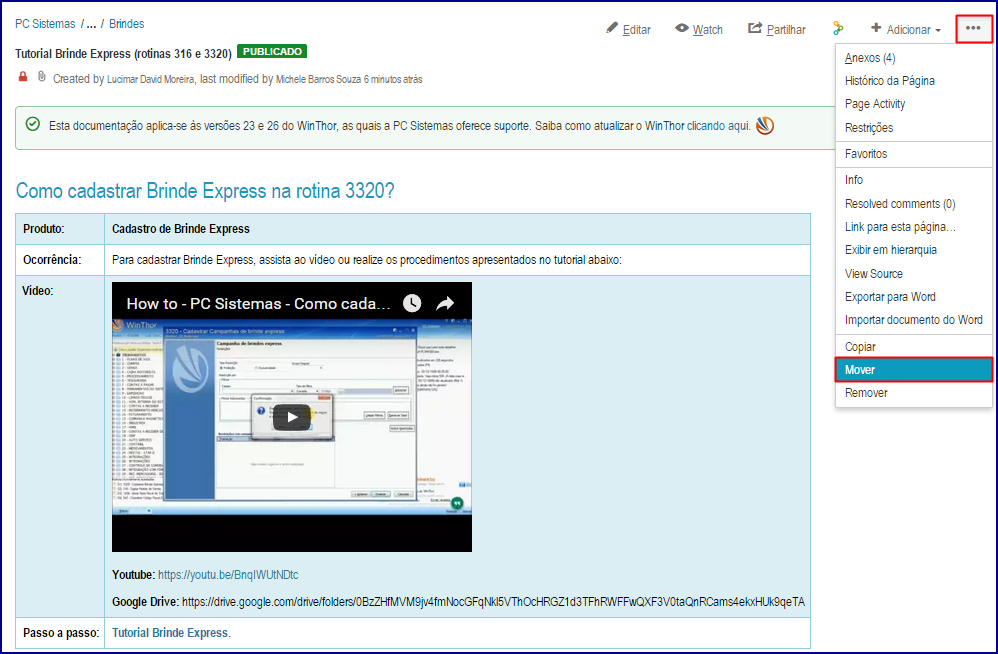Open the Partilhar share button

tap(777, 29)
